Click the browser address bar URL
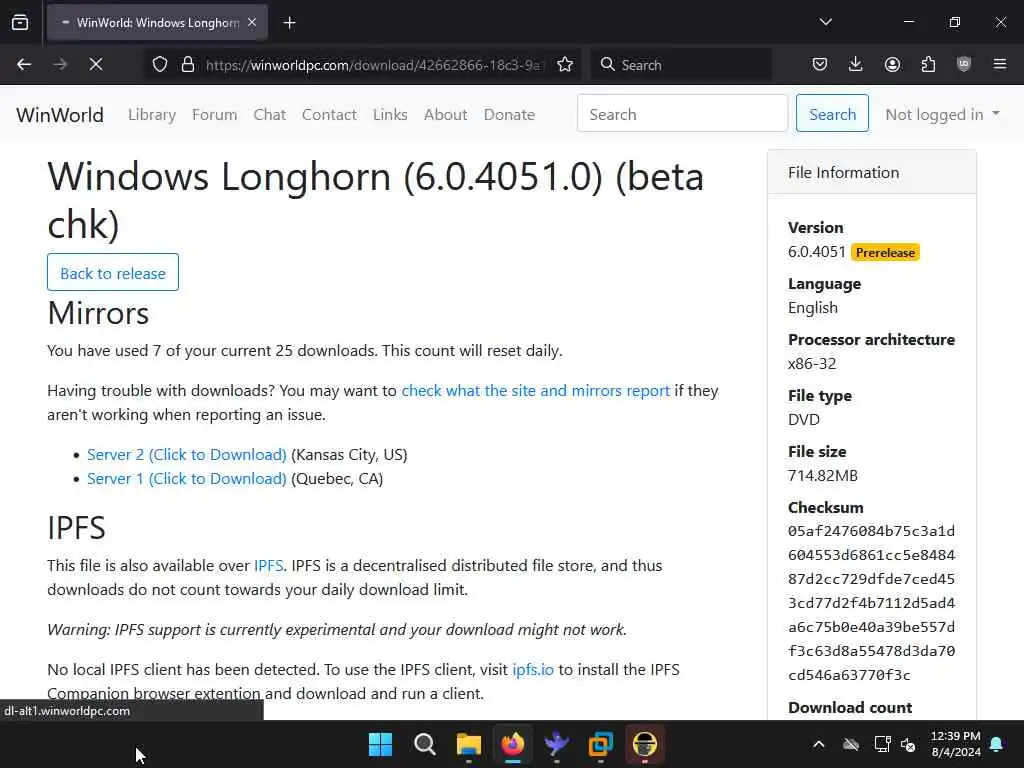 pos(374,65)
